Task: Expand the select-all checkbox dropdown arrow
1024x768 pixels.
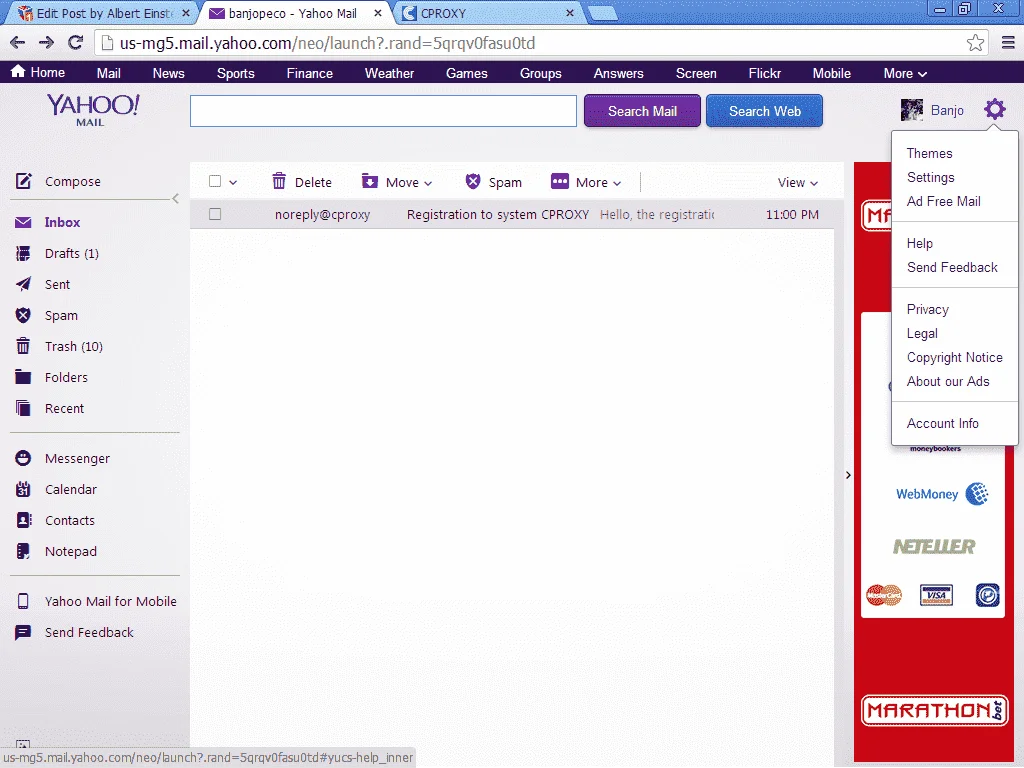Action: coord(232,183)
